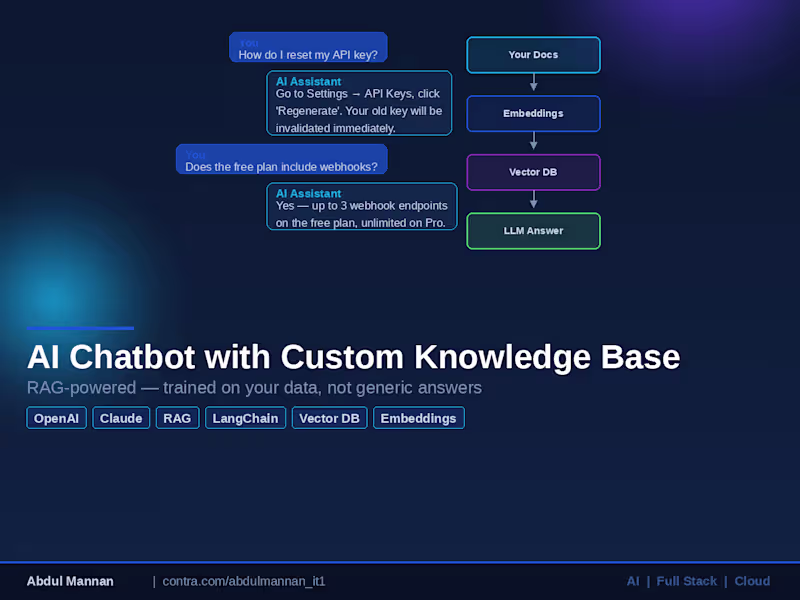Image resolution: width=800 pixels, height=600 pixels.
Task: Click the Your Docs flow box
Action: click(533, 55)
